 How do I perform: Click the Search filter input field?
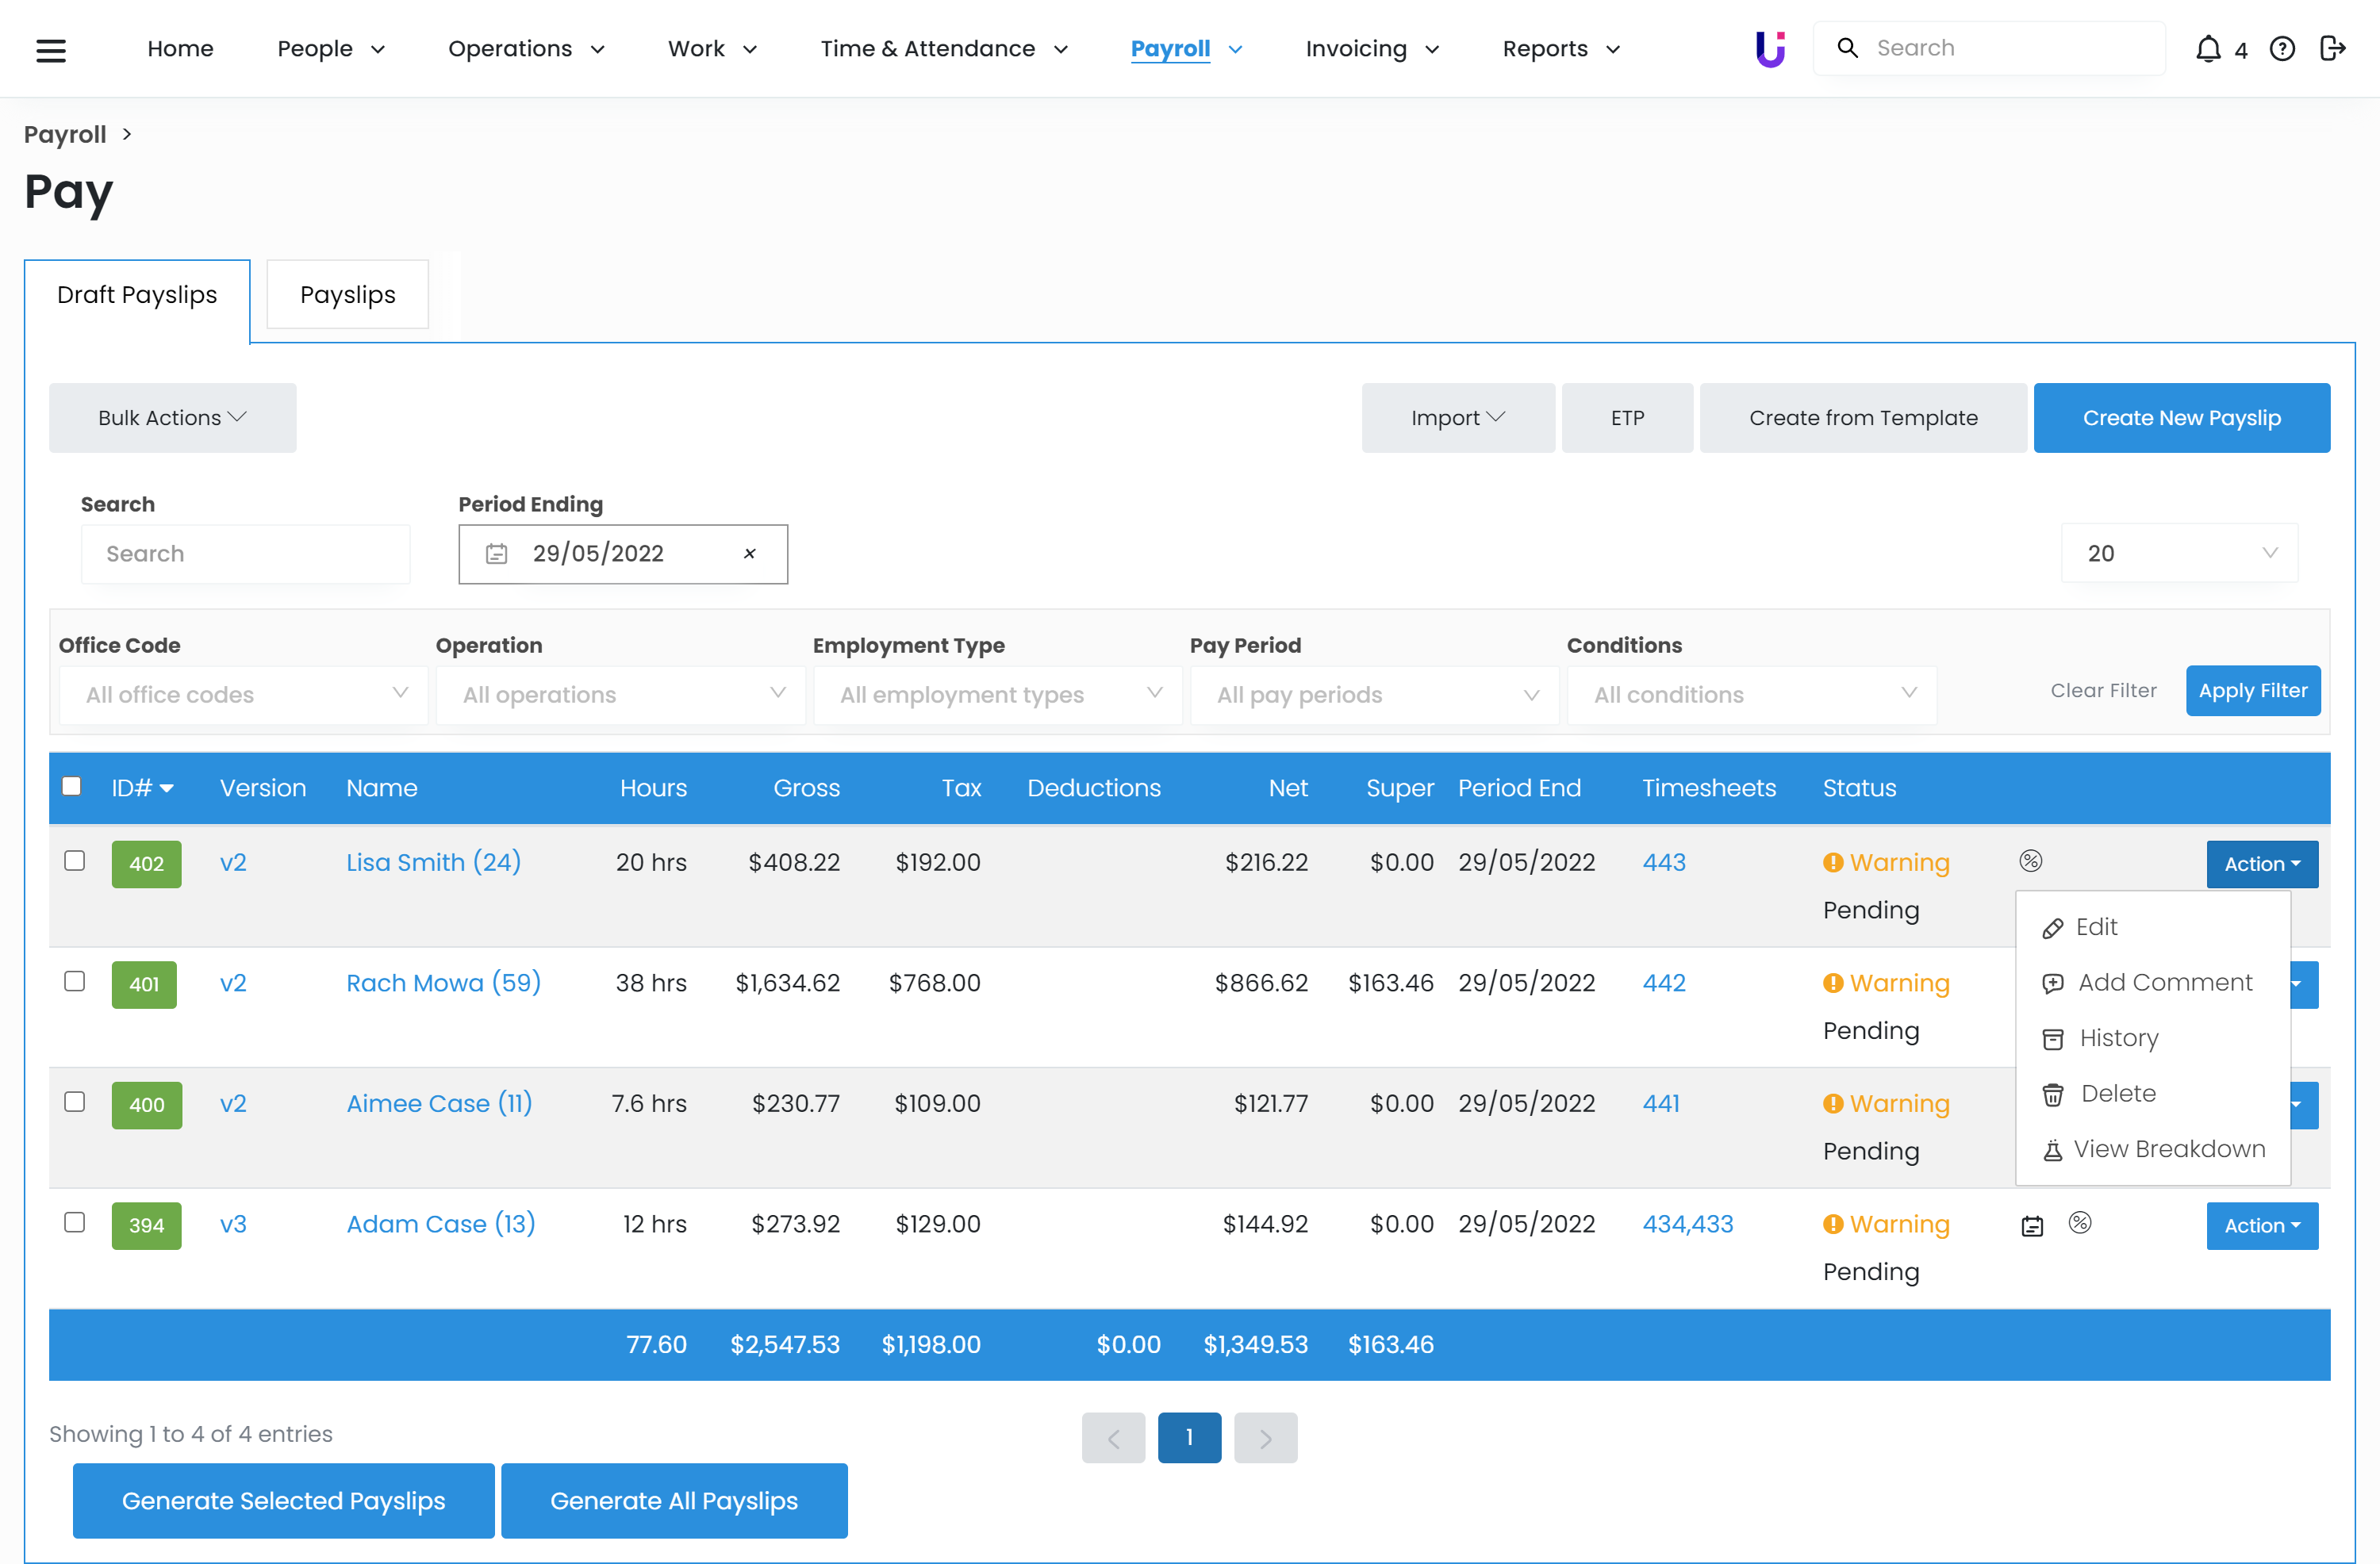[x=245, y=554]
